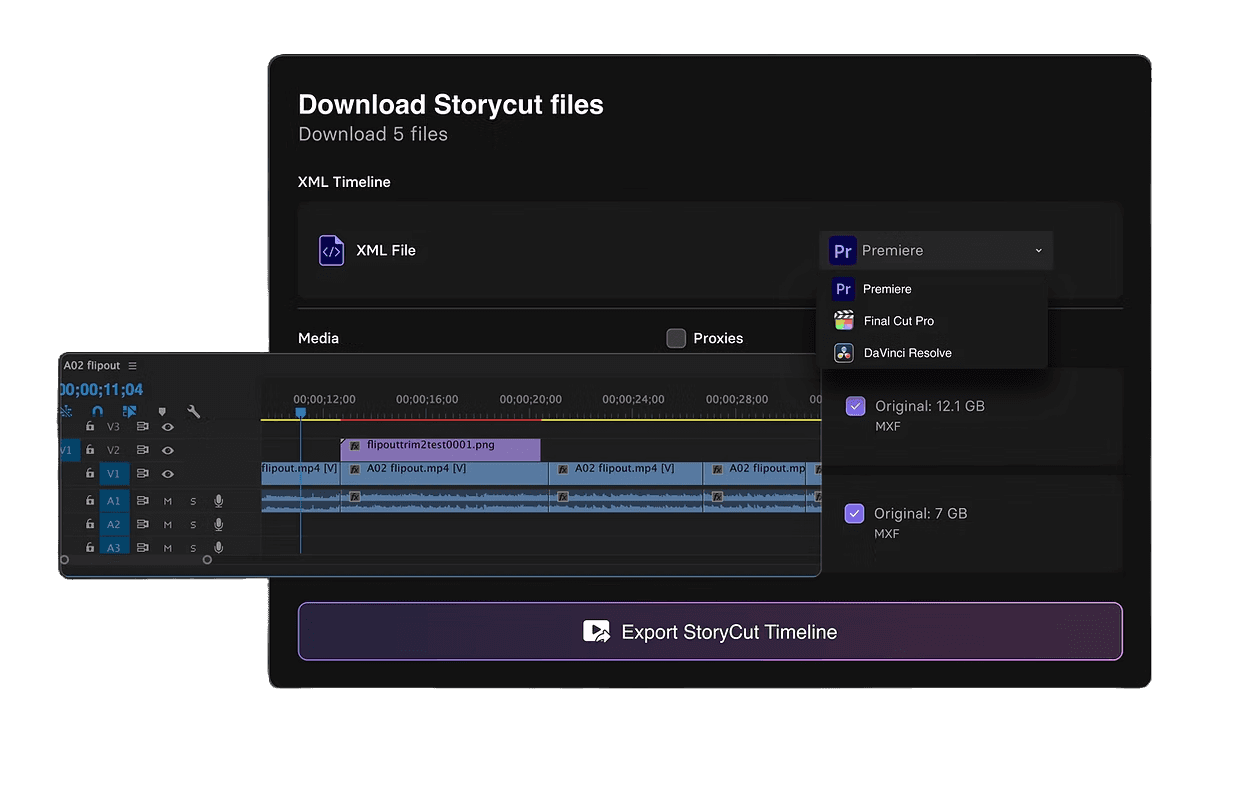
Task: Select the first flipout.mp4 [V] clip at playhead
Action: click(x=300, y=473)
